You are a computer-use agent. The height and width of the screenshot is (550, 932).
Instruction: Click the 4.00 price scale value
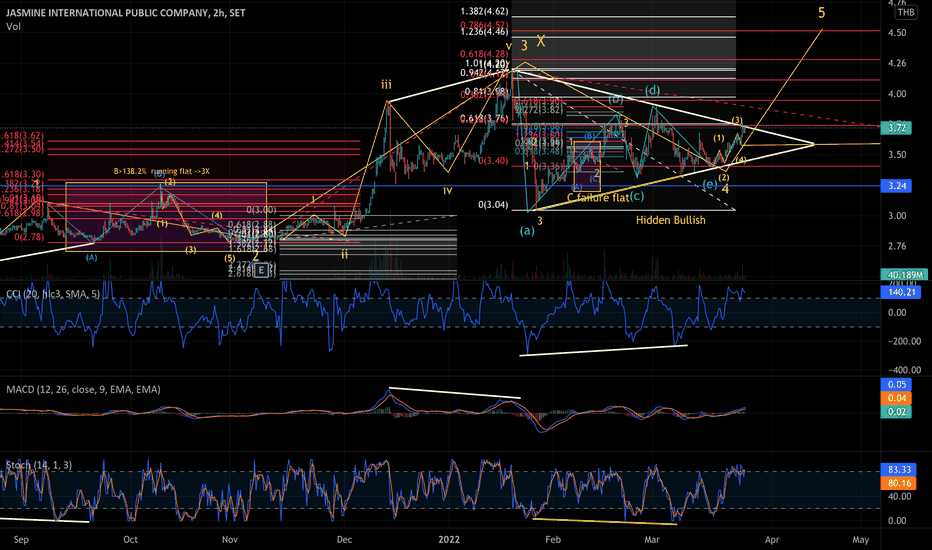tap(897, 94)
